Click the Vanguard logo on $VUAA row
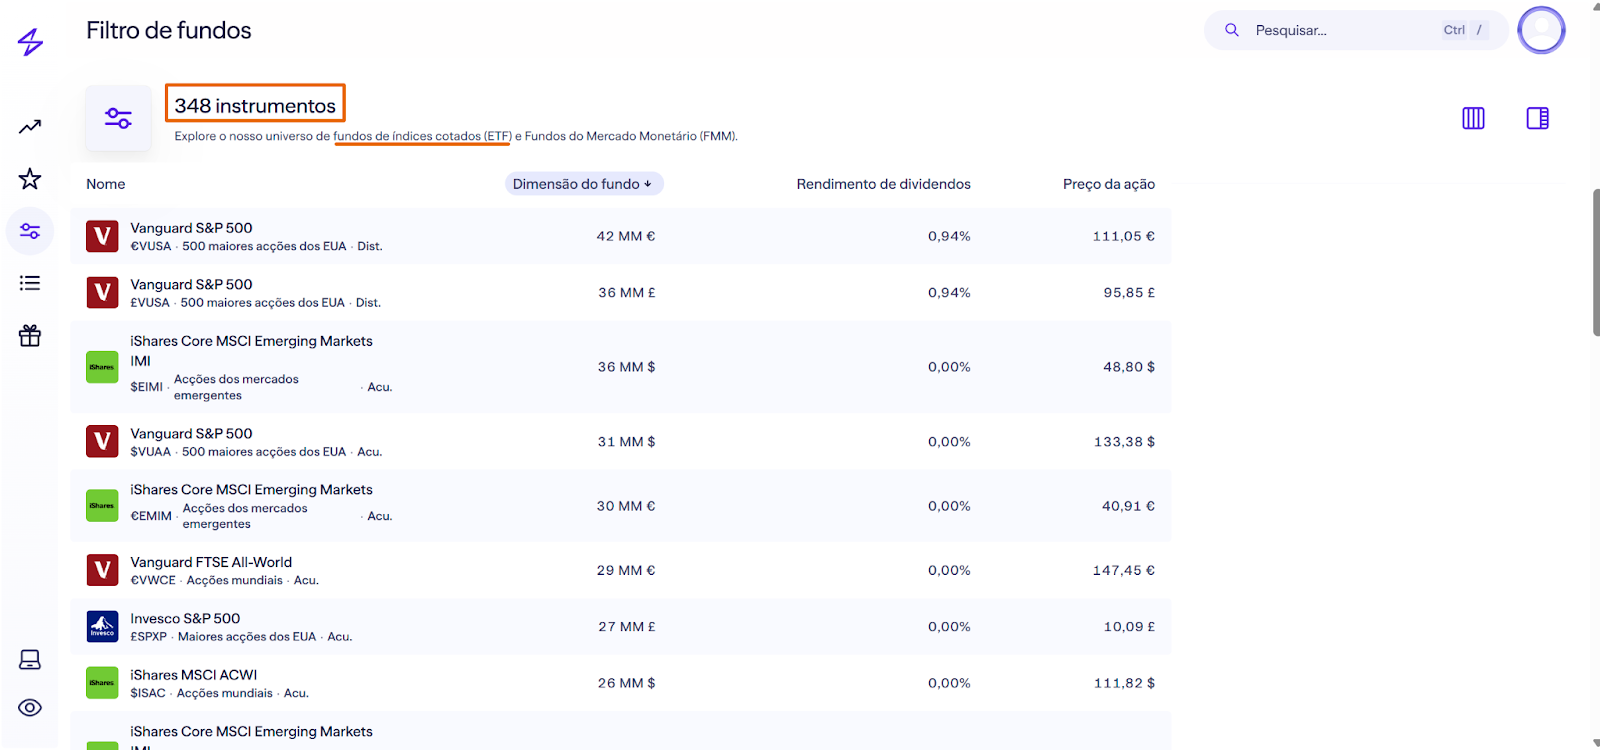 tap(102, 442)
